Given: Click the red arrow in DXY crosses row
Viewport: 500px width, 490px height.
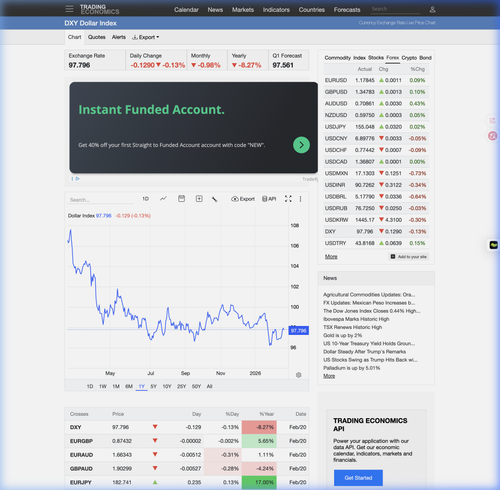Looking at the screenshot, I should pyautogui.click(x=155, y=427).
